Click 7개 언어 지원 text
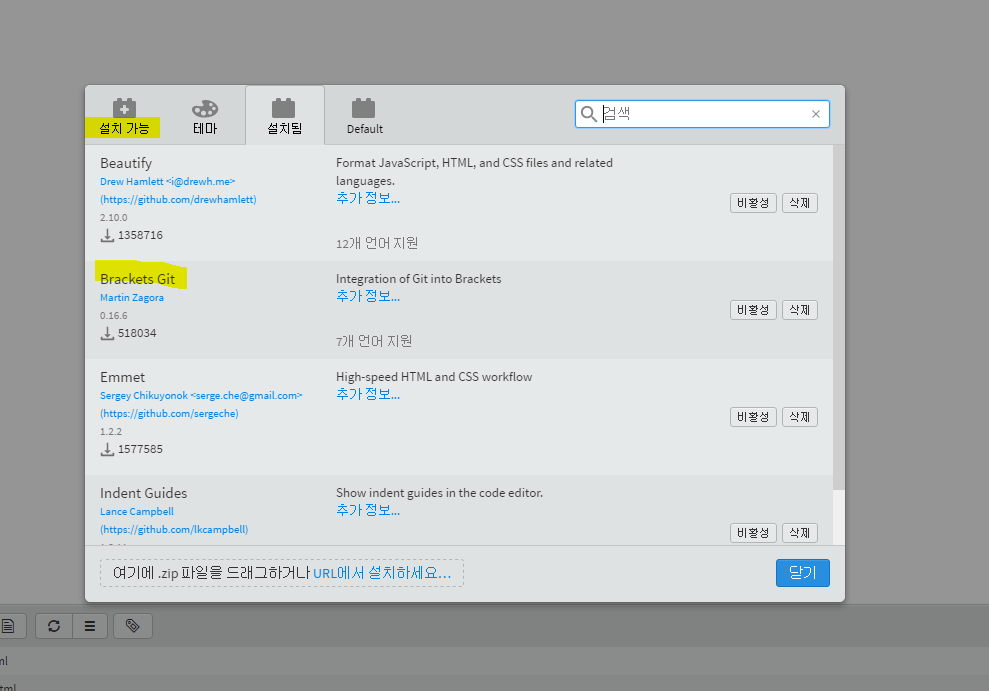Screen dimensions: 989x691 (x=374, y=341)
